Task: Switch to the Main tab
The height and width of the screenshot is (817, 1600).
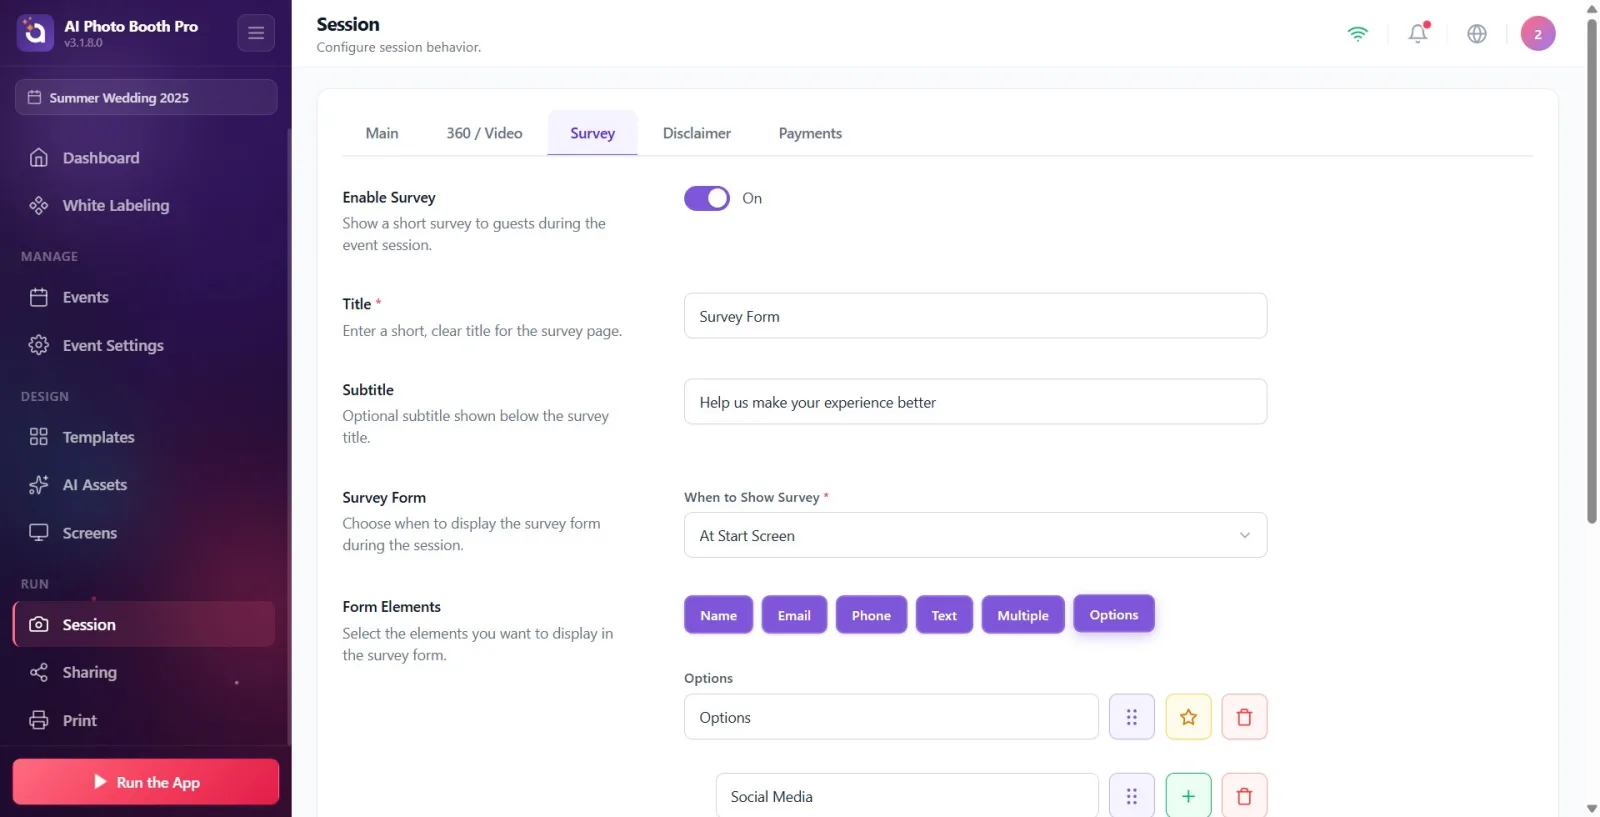Action: (382, 133)
